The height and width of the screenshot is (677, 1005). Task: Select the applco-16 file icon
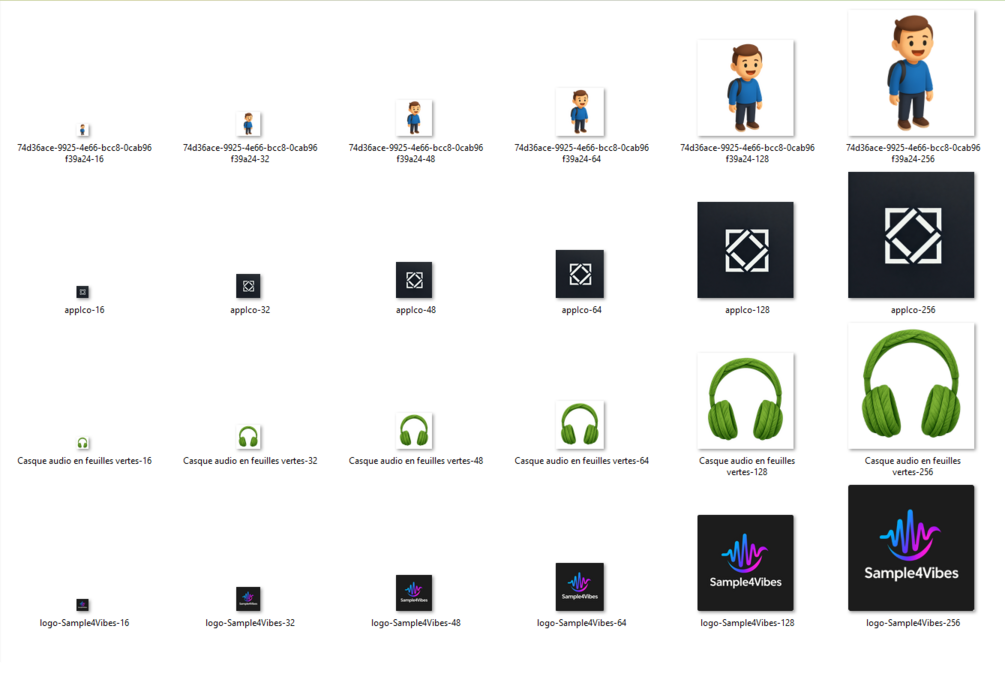83,292
